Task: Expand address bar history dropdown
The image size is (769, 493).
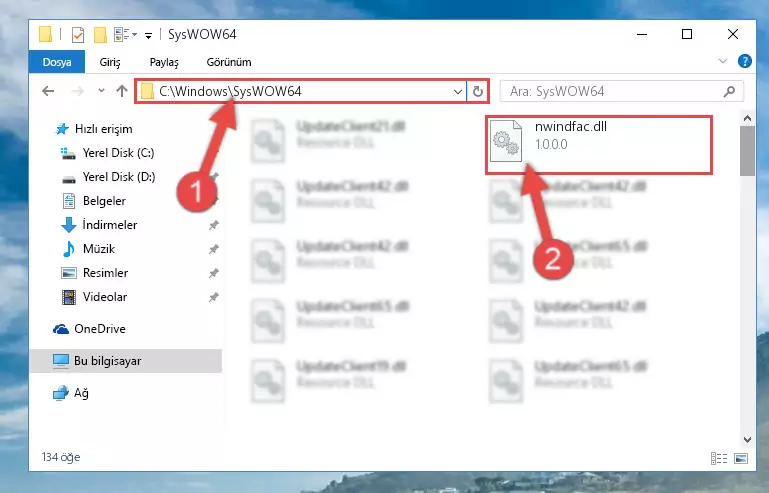Action: [458, 92]
